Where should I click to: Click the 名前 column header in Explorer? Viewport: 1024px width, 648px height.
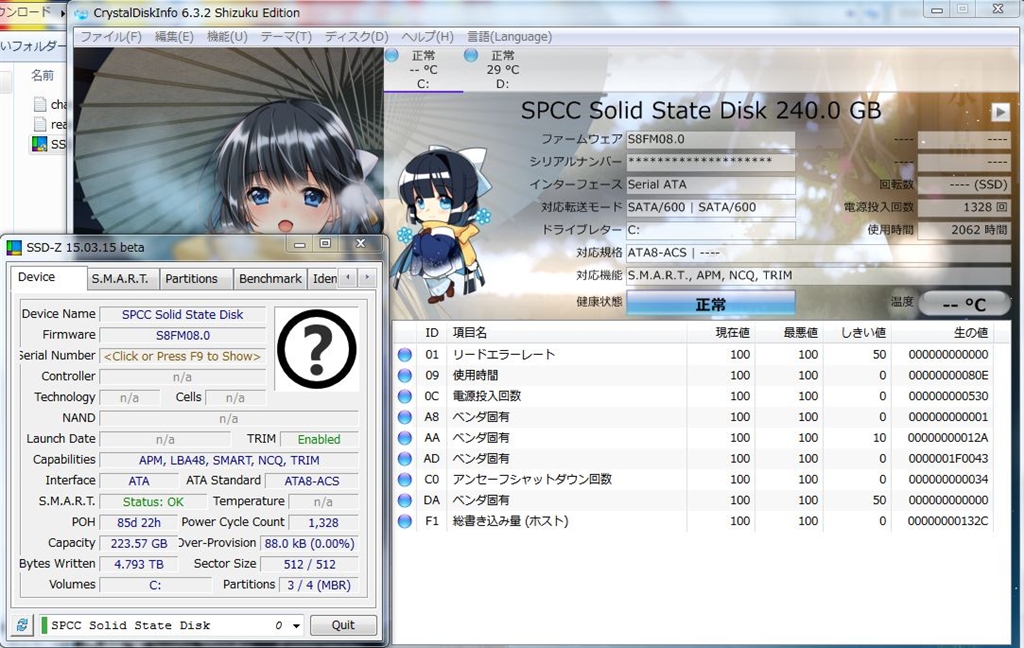point(42,75)
